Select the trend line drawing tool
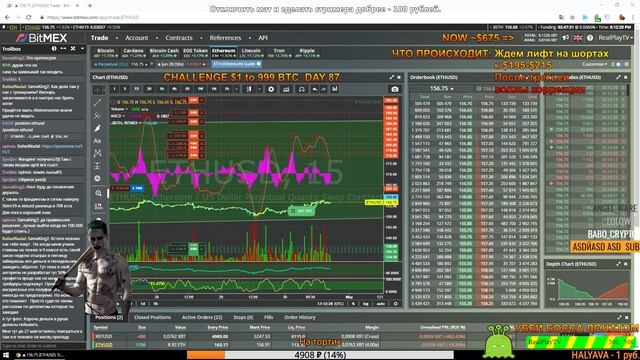 coord(98,102)
